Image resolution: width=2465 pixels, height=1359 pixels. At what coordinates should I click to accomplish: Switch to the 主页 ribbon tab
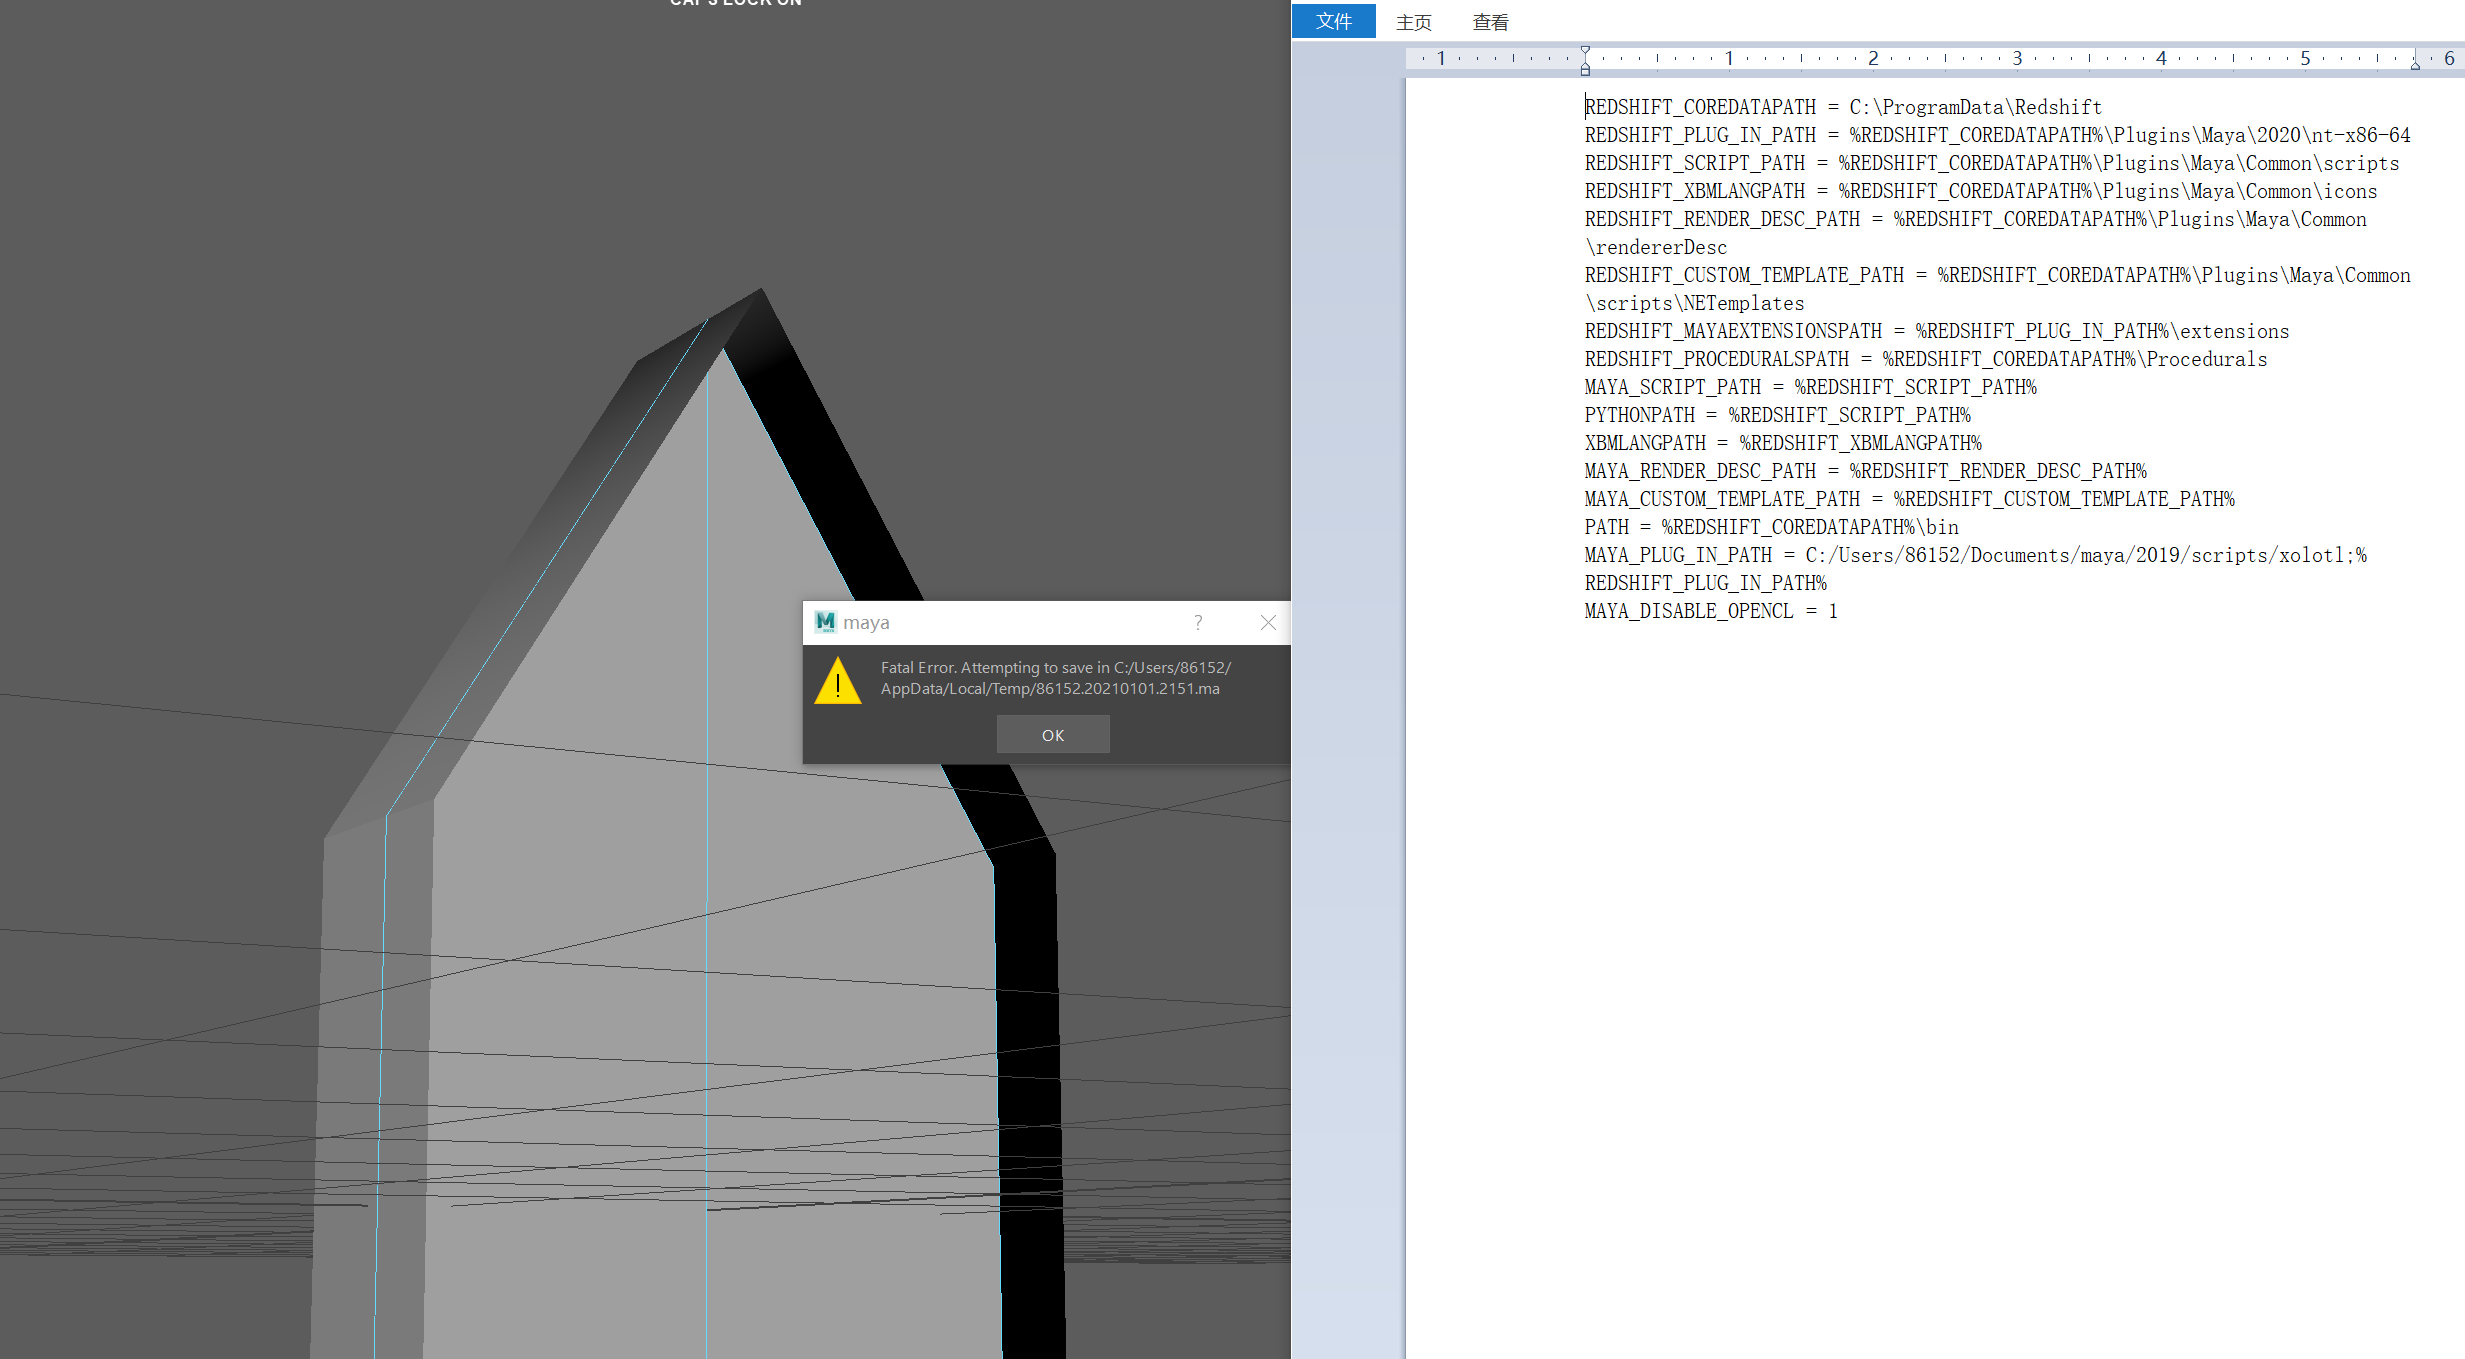click(x=1414, y=22)
